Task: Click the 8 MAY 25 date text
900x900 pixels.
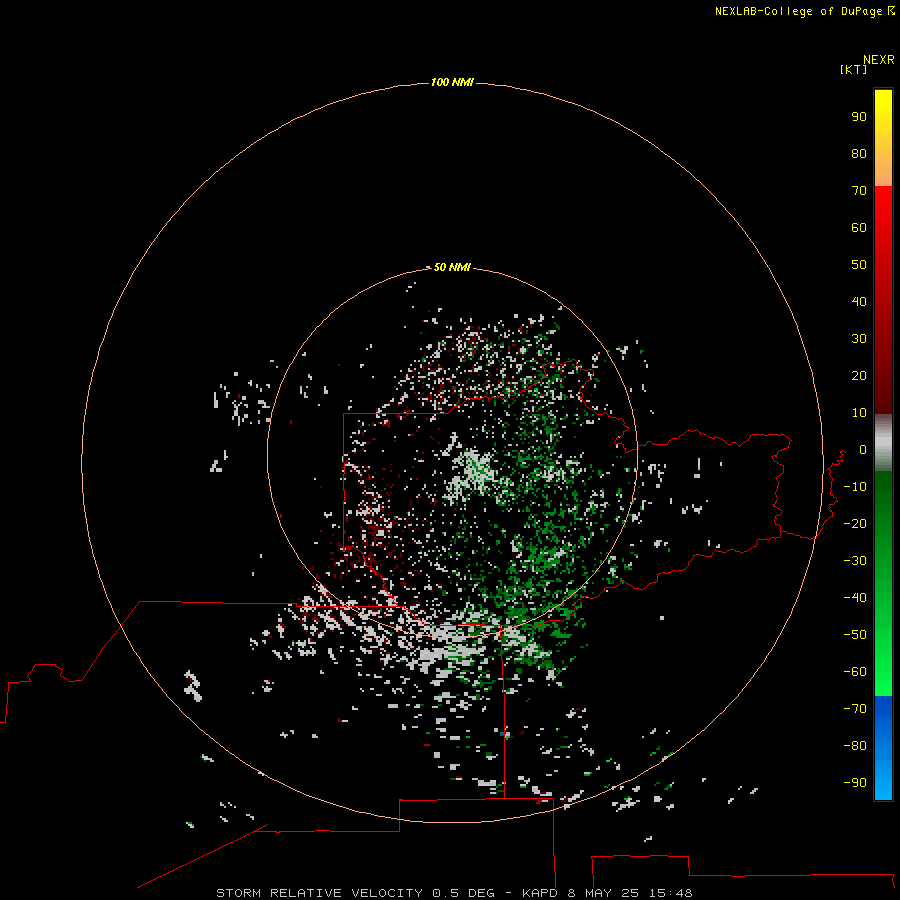Action: 604,893
